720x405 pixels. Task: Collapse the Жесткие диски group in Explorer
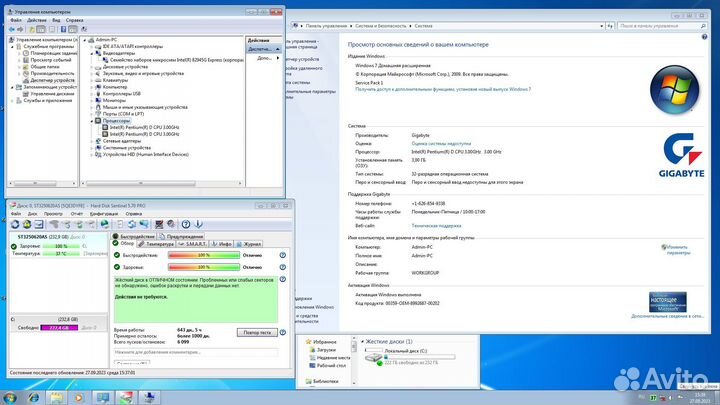point(362,342)
